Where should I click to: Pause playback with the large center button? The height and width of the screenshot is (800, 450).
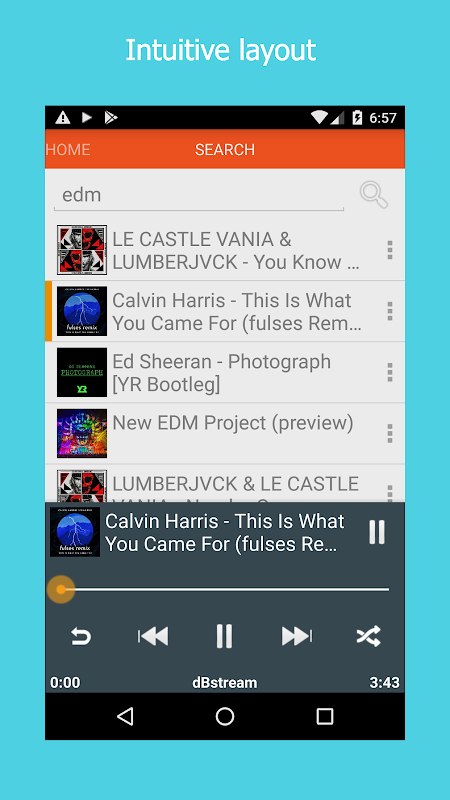tap(224, 636)
